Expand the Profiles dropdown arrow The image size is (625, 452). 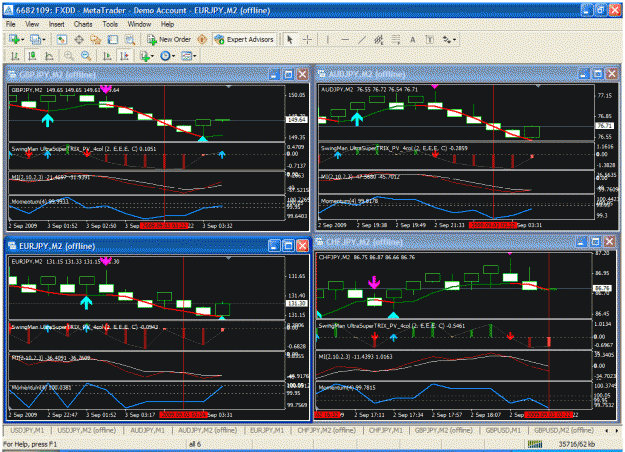[x=44, y=39]
